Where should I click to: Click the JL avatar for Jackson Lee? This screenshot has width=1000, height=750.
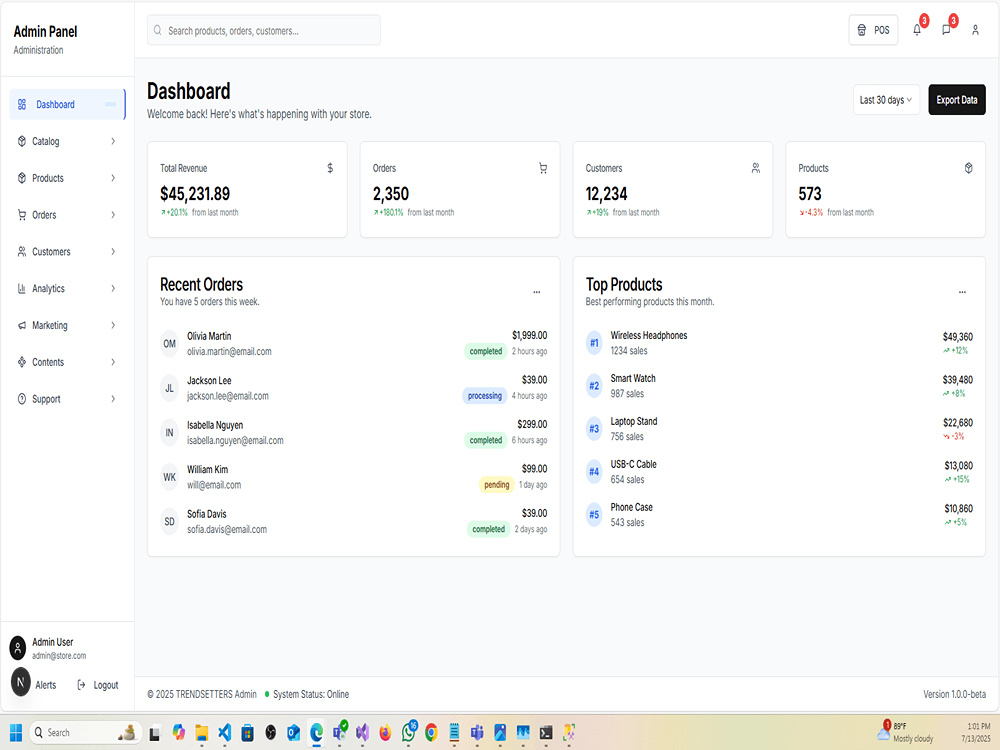(170, 388)
